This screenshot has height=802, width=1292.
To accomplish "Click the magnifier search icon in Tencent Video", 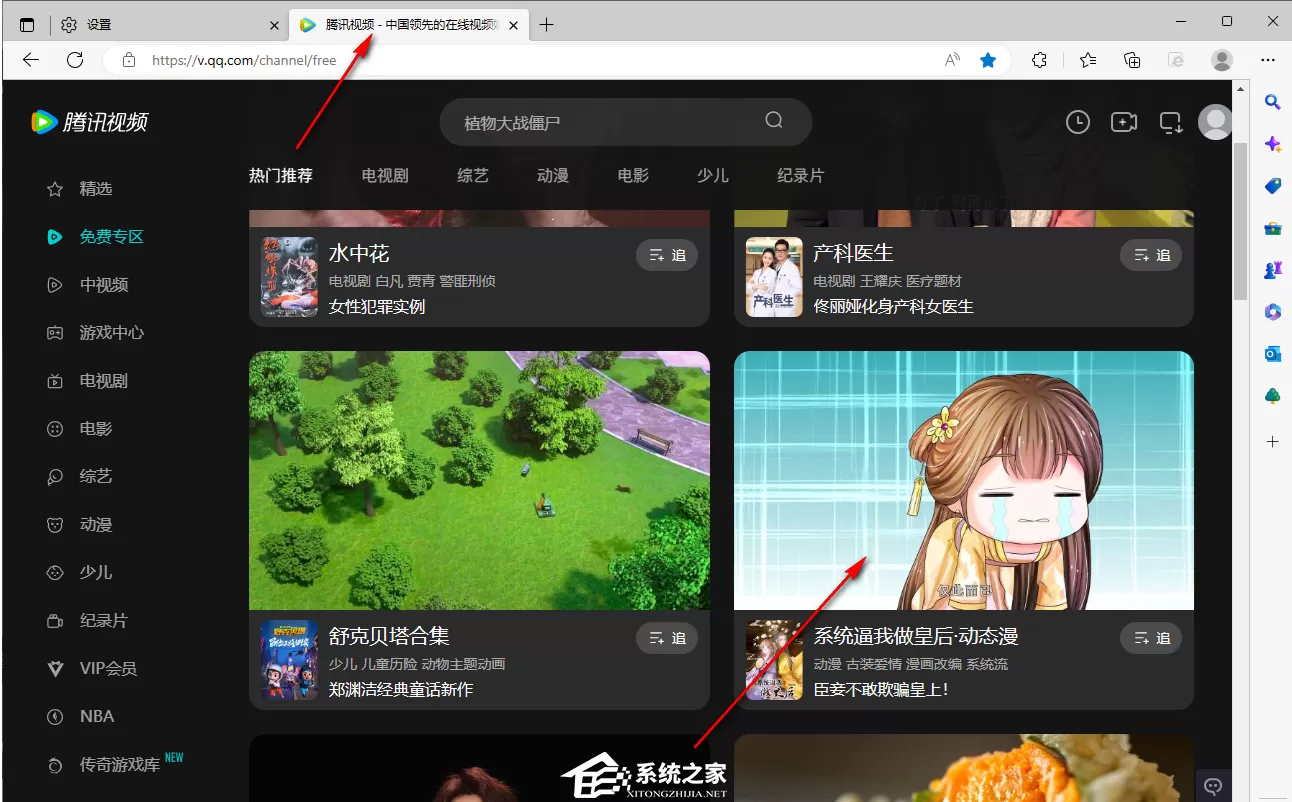I will (x=774, y=121).
